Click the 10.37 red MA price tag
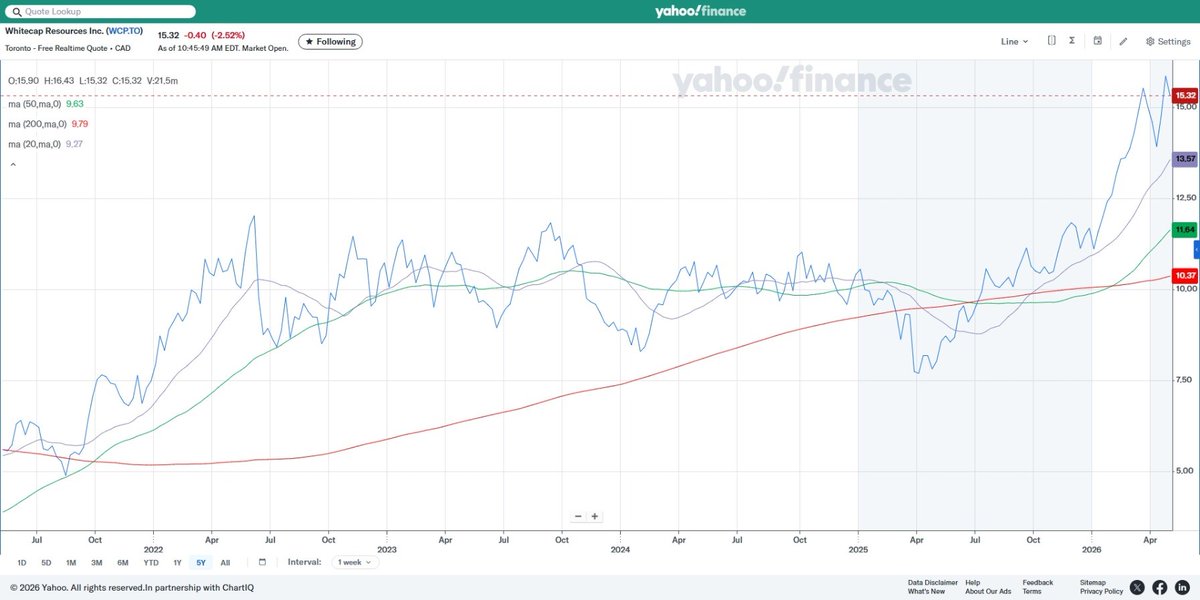Screen dimensions: 1200x600 [1186, 275]
